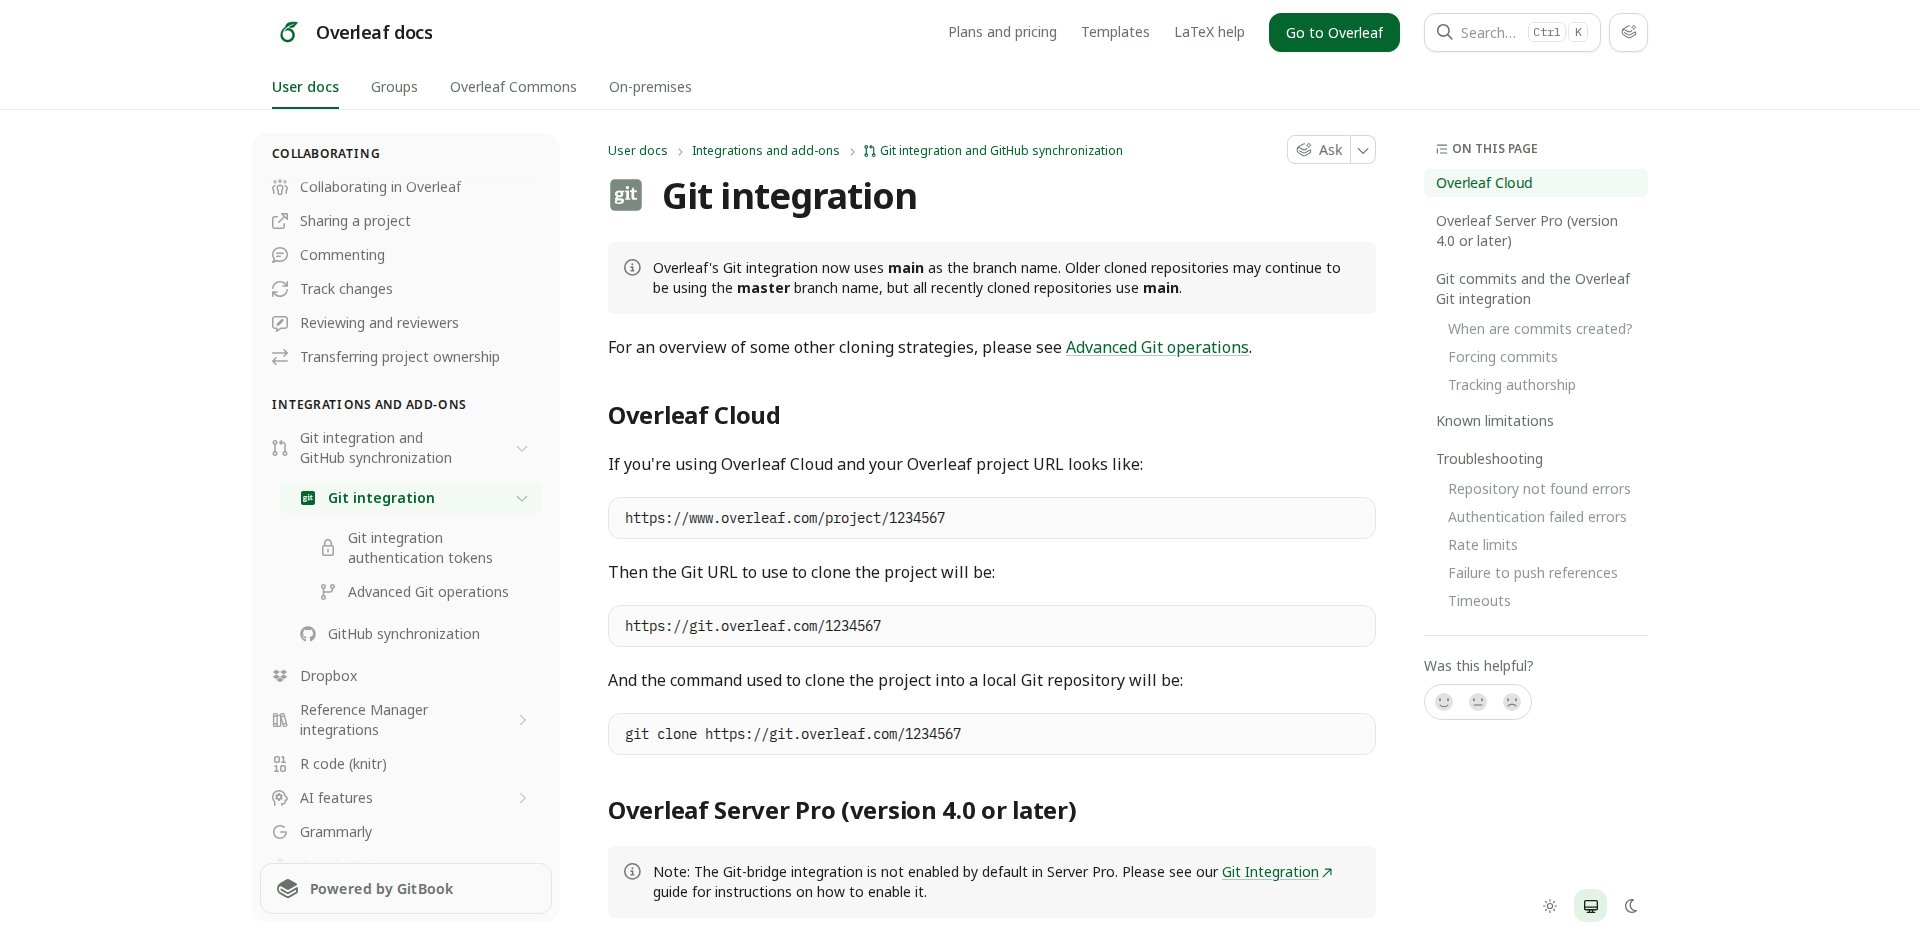Jump to Troubleshooting in page outline
Image resolution: width=1920 pixels, height=938 pixels.
pos(1489,459)
